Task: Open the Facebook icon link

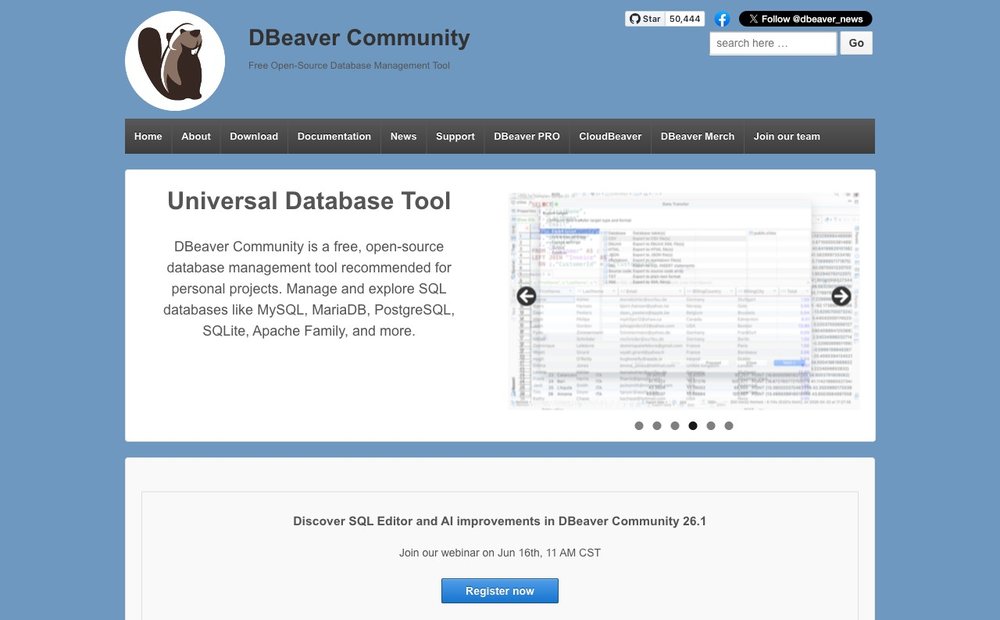Action: tap(722, 19)
